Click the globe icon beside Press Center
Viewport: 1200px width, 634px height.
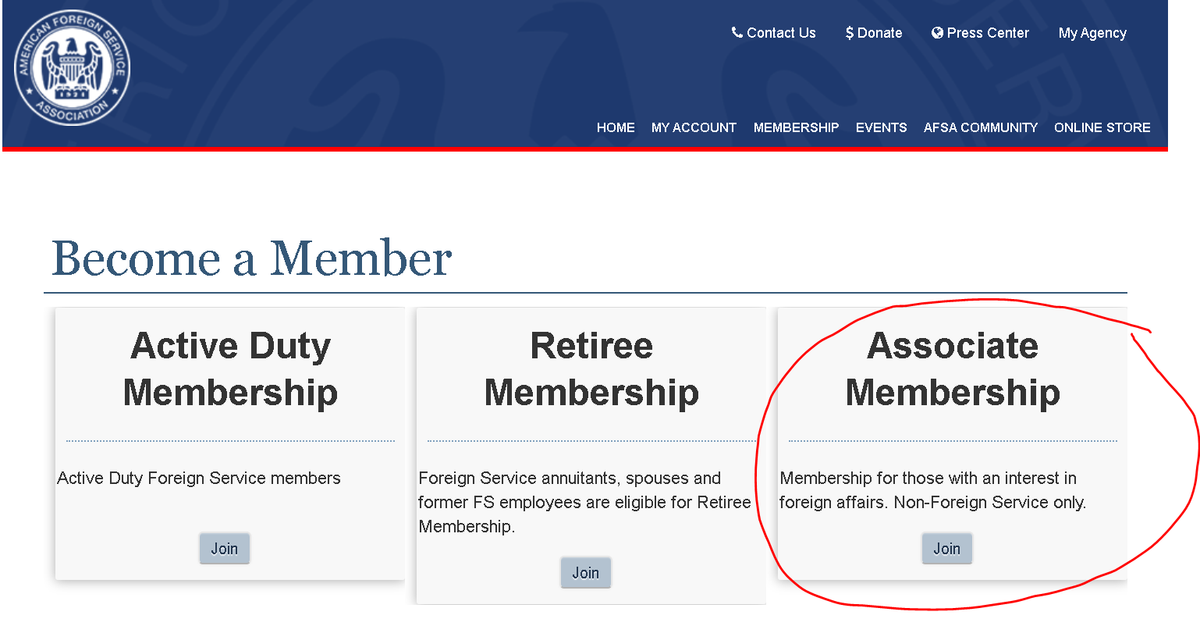pyautogui.click(x=937, y=33)
